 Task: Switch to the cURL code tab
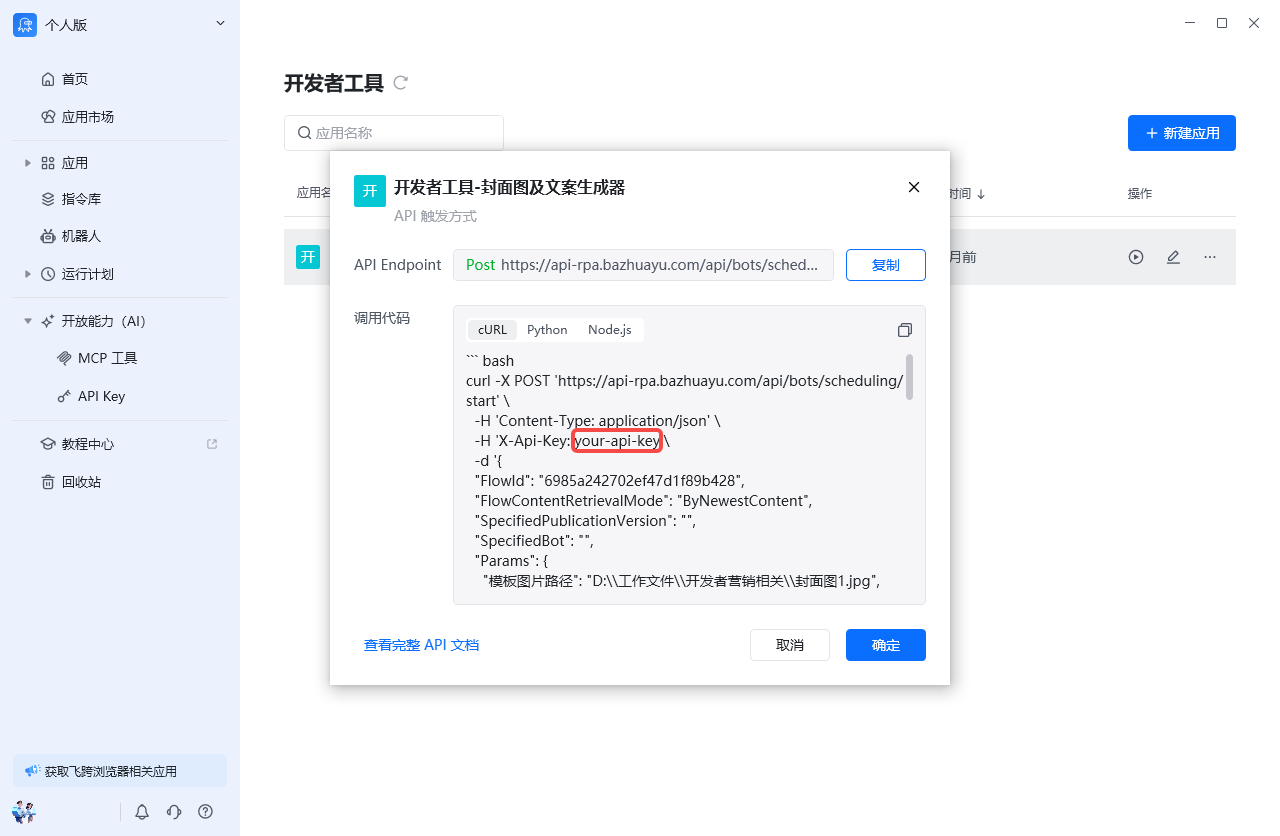click(492, 330)
